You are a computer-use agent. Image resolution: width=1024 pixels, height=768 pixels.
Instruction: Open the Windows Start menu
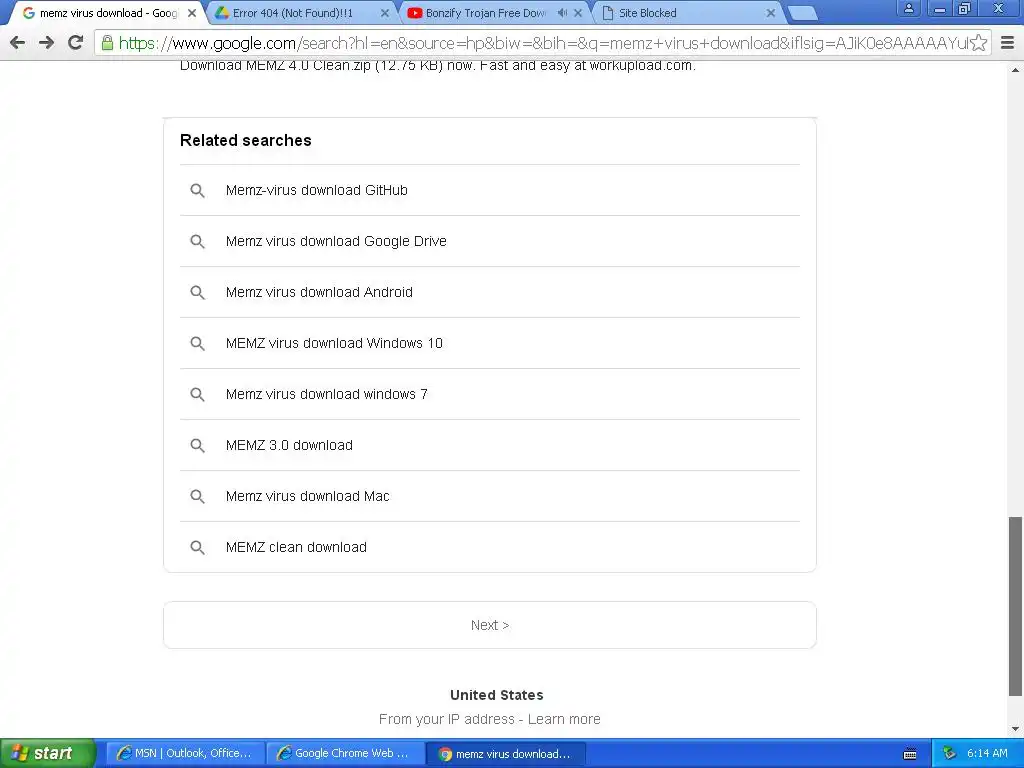(47, 753)
